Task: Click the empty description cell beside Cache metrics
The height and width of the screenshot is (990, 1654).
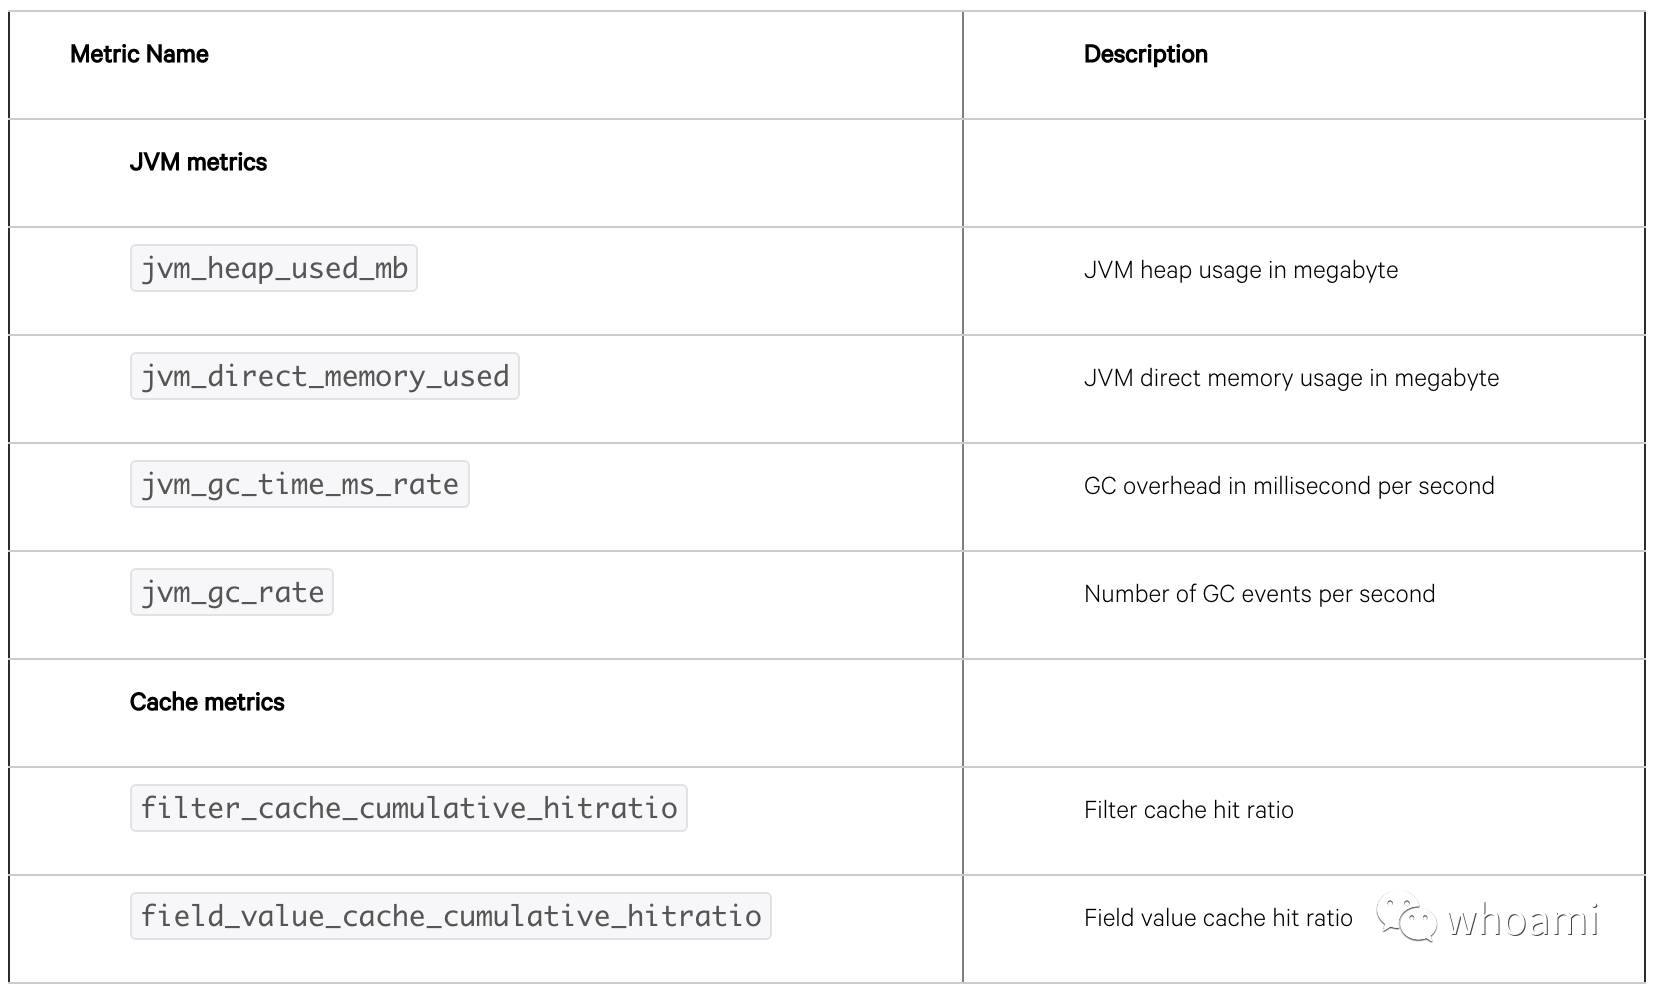Action: 1304,713
